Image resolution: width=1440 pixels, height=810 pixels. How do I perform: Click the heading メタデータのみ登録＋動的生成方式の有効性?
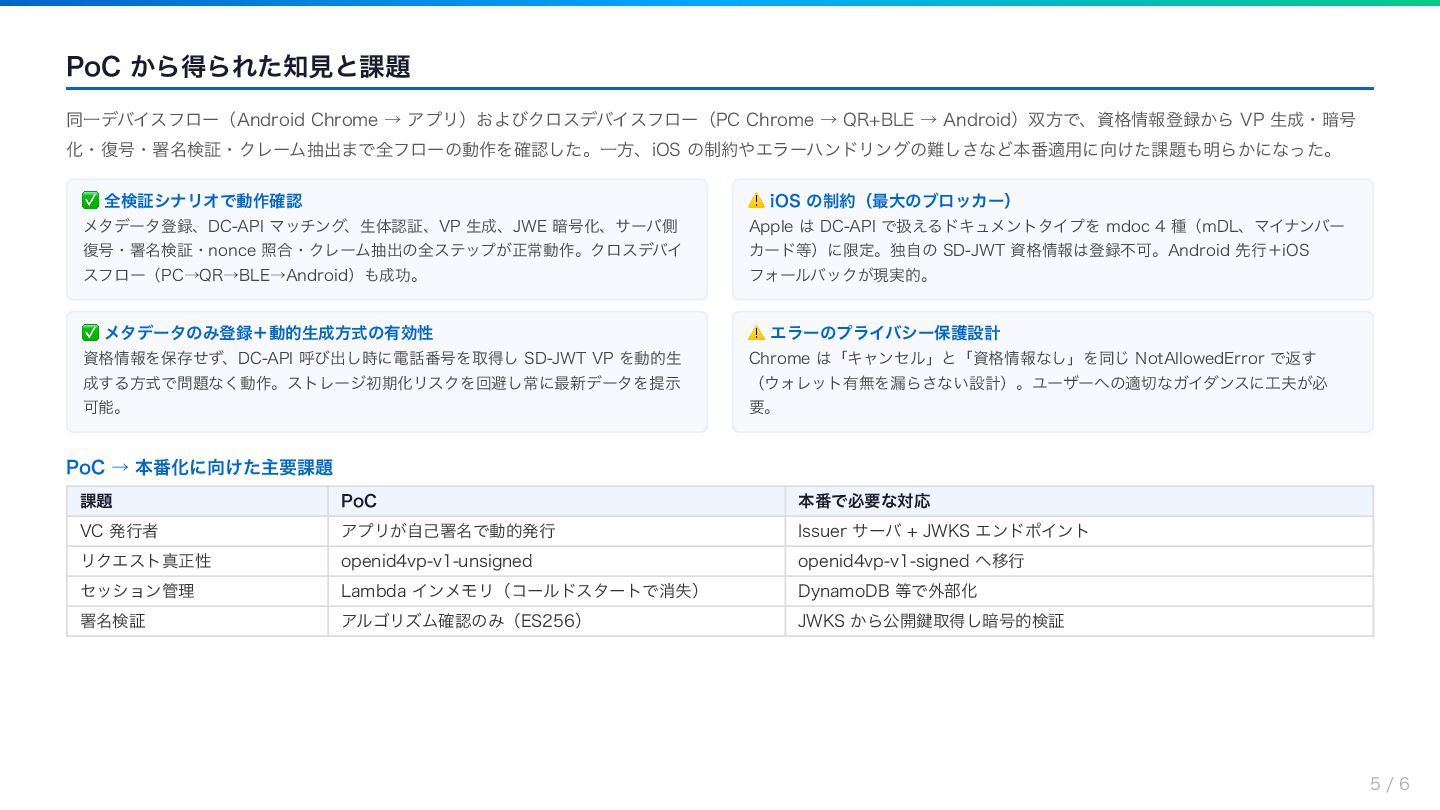268,332
